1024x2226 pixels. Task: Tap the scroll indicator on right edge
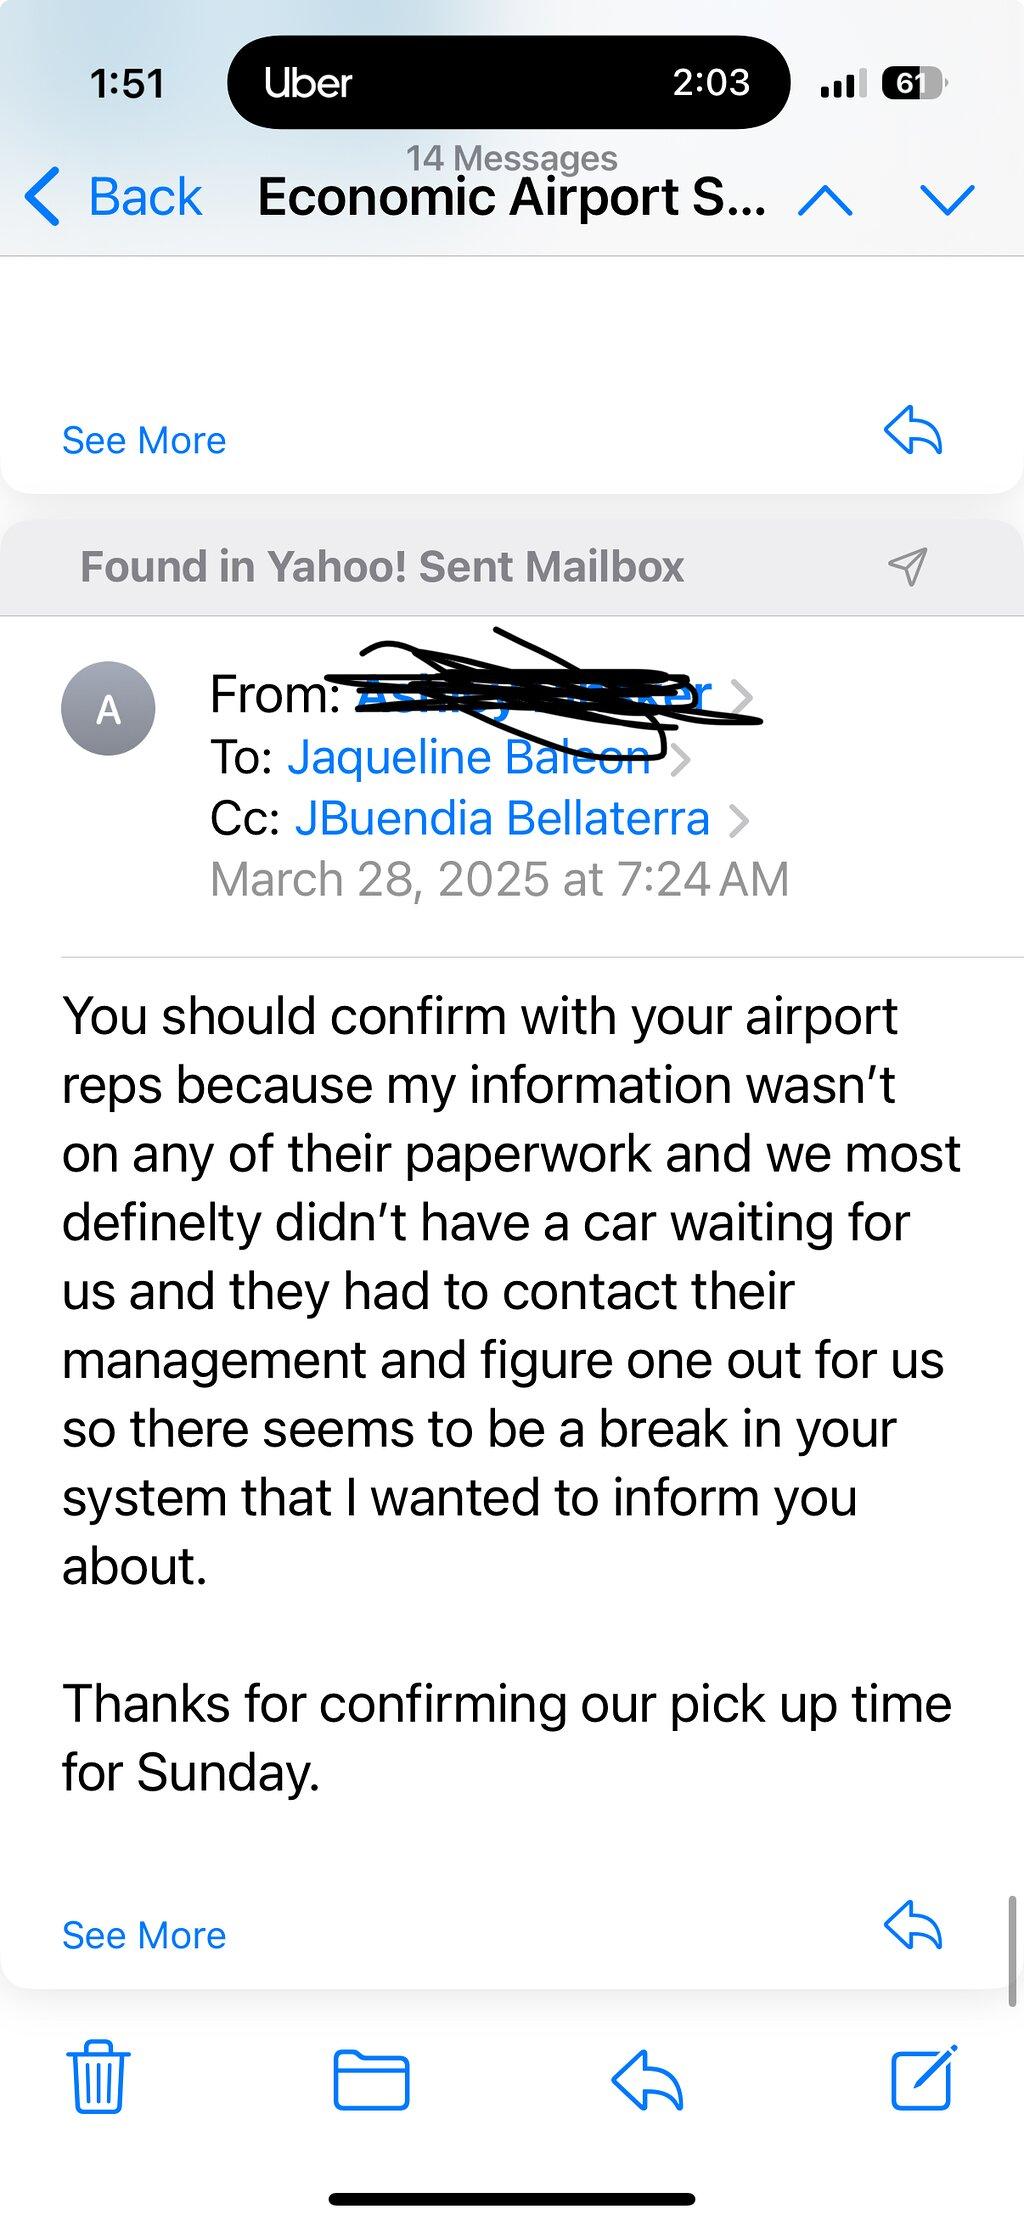[x=1013, y=1951]
